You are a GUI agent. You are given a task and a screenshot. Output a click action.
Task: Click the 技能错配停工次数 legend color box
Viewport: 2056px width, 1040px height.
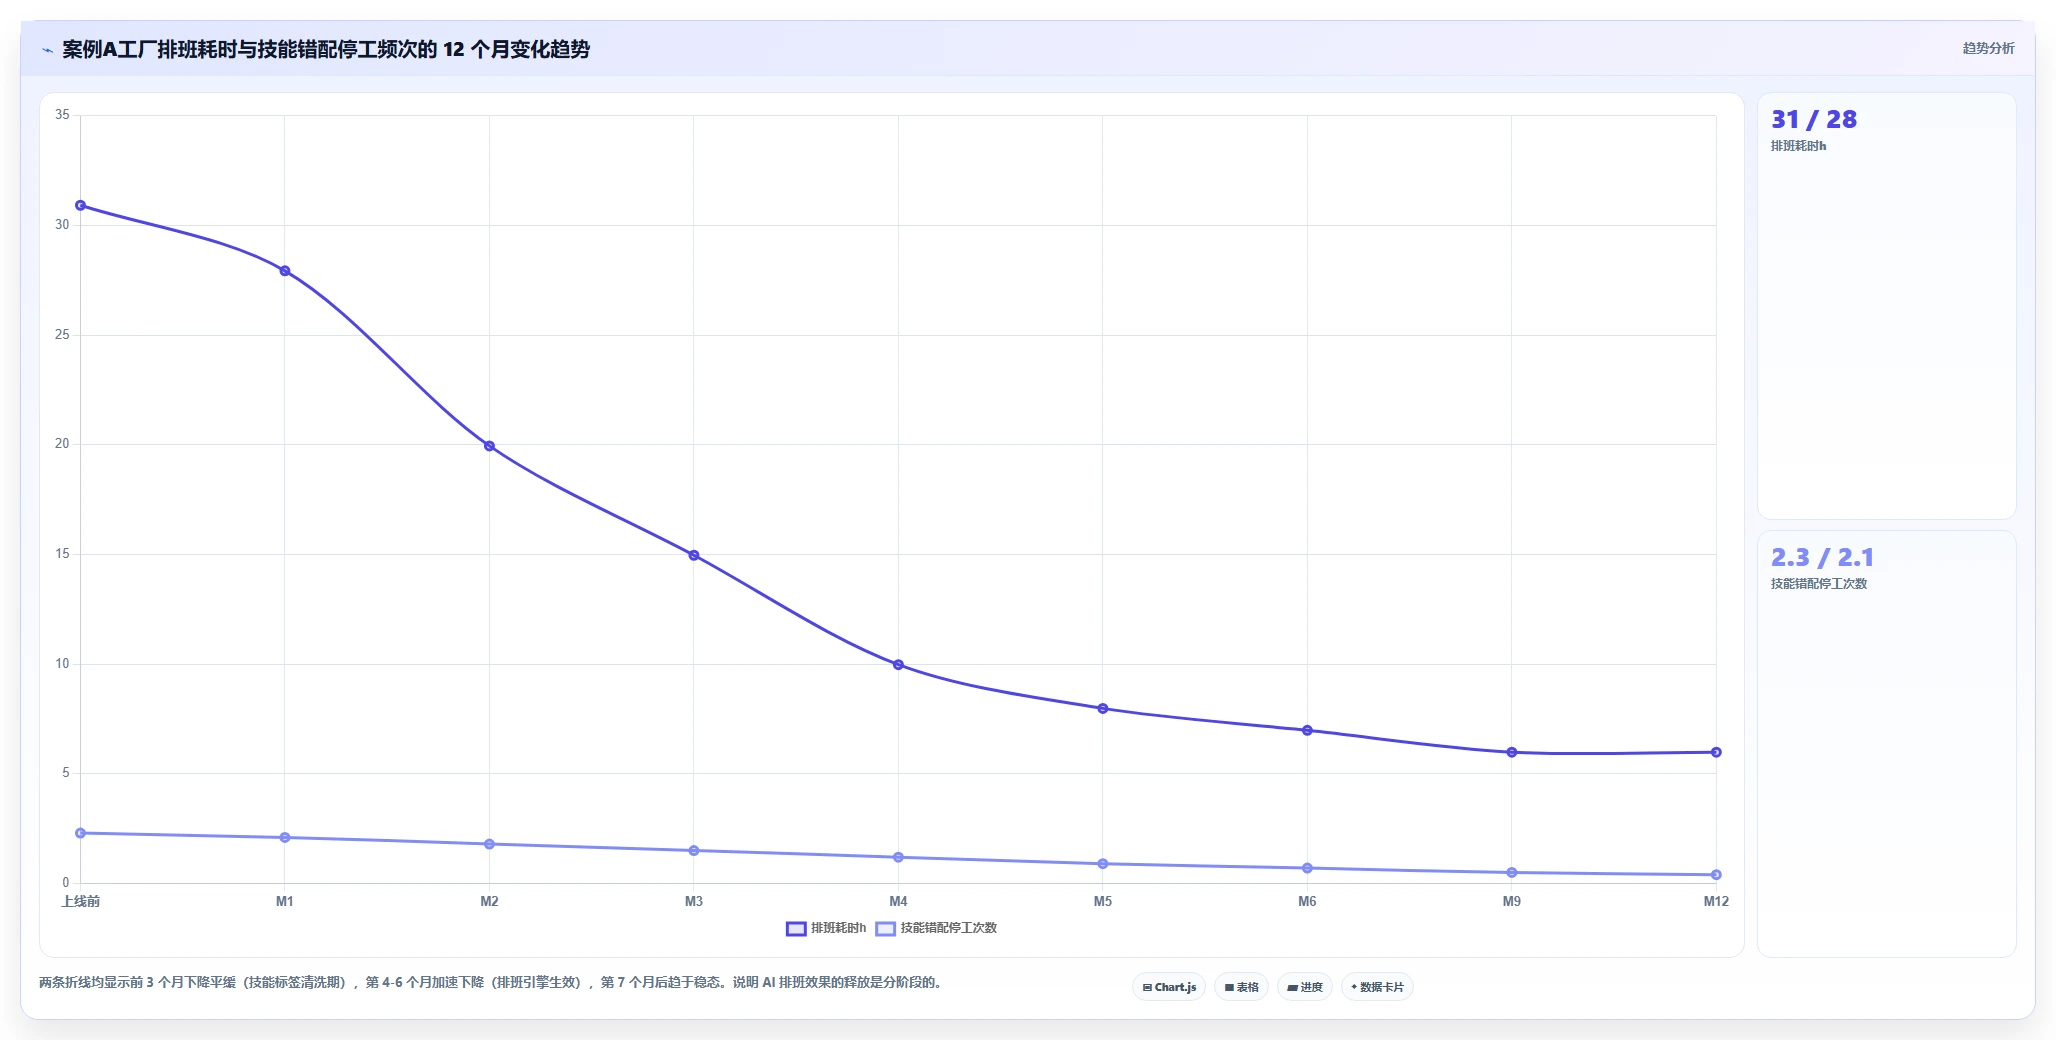885,929
